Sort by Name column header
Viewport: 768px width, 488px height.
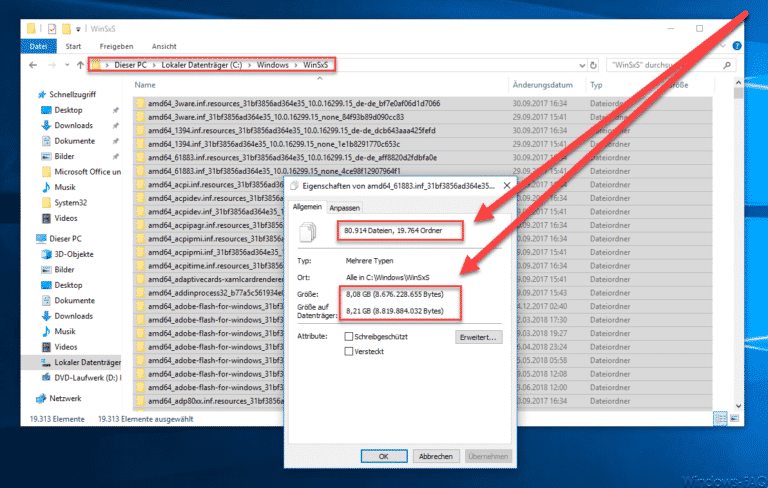[145, 85]
